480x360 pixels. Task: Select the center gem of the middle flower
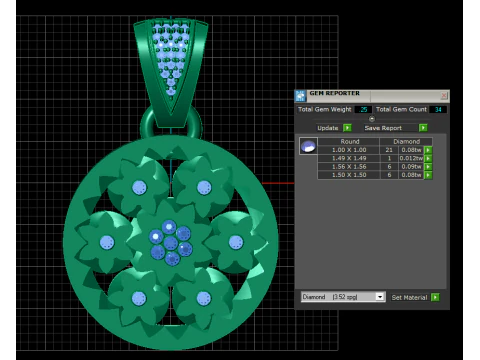(170, 243)
